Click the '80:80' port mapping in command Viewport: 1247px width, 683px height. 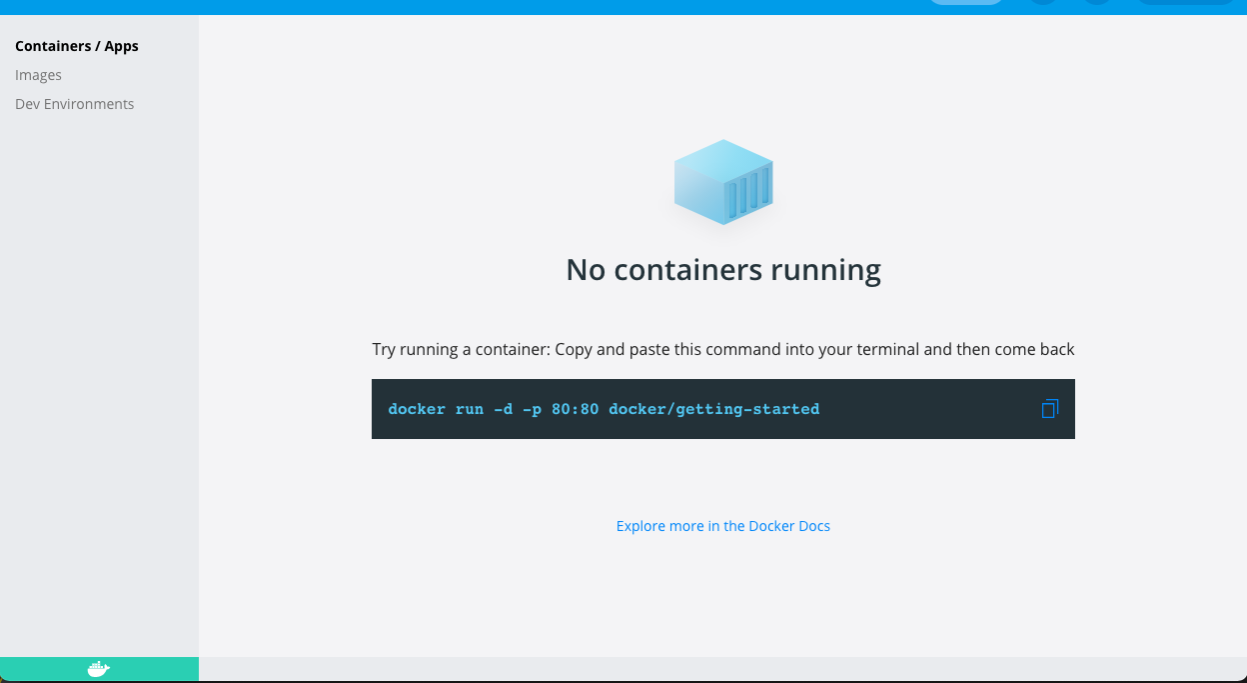point(574,409)
